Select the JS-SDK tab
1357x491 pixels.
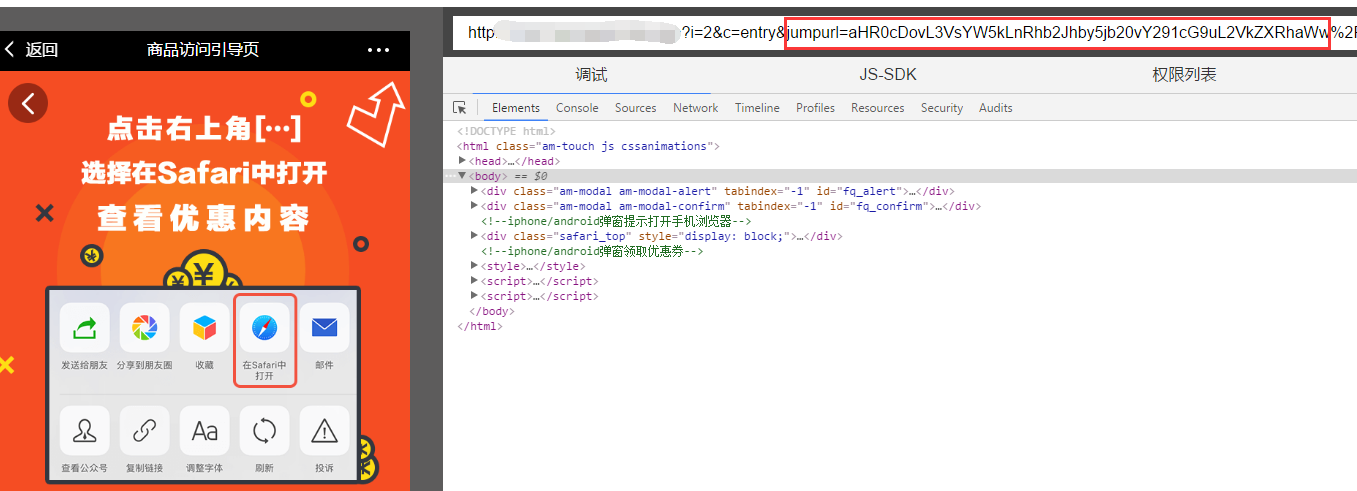(888, 75)
